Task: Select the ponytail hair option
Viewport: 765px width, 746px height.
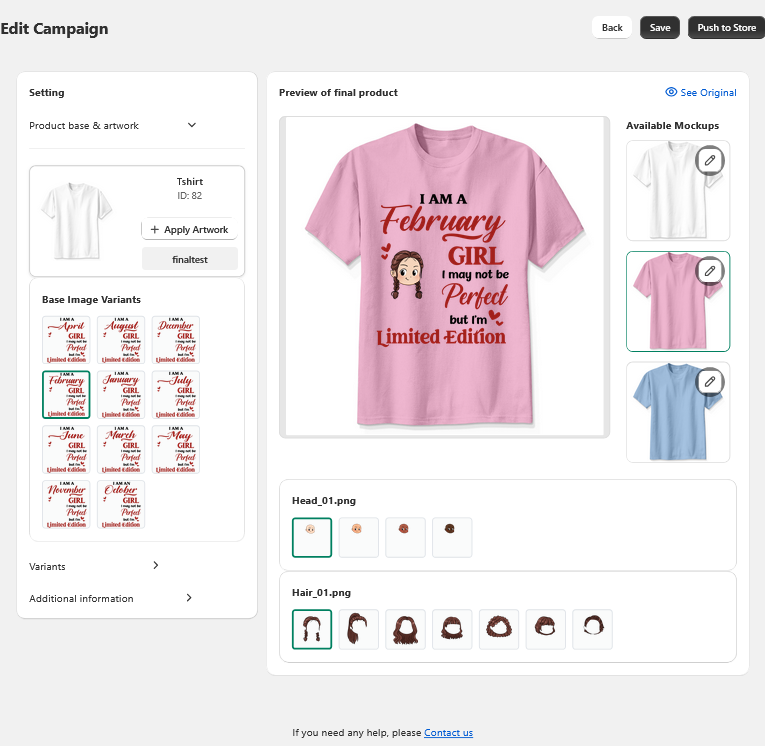Action: [358, 629]
